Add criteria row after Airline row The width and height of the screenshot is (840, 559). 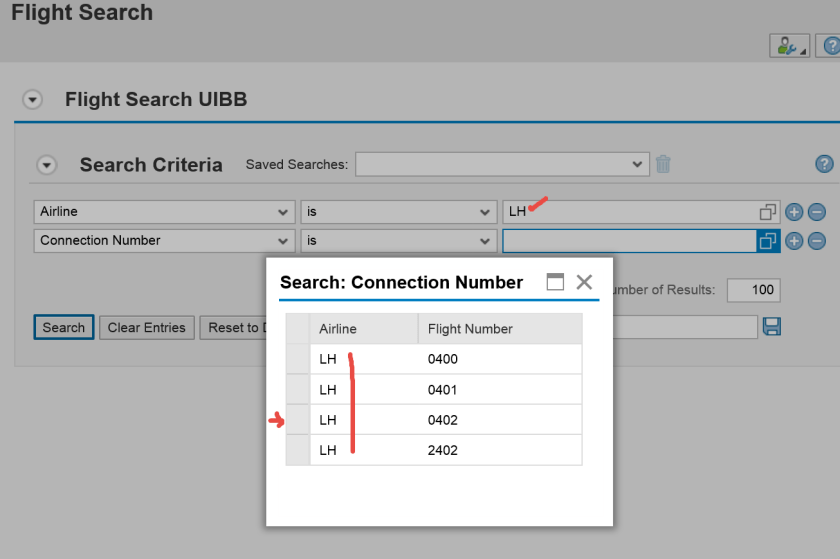[795, 212]
